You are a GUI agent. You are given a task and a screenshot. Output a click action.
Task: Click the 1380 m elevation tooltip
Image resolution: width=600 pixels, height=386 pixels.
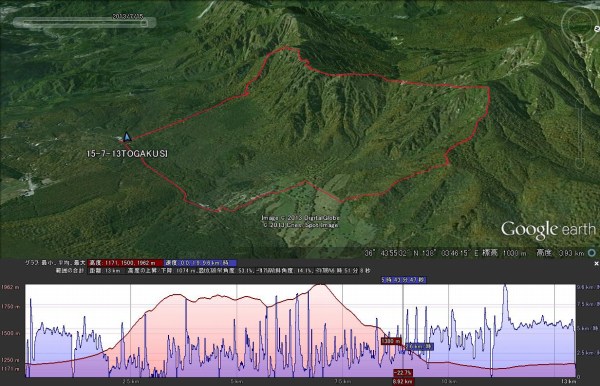point(391,341)
